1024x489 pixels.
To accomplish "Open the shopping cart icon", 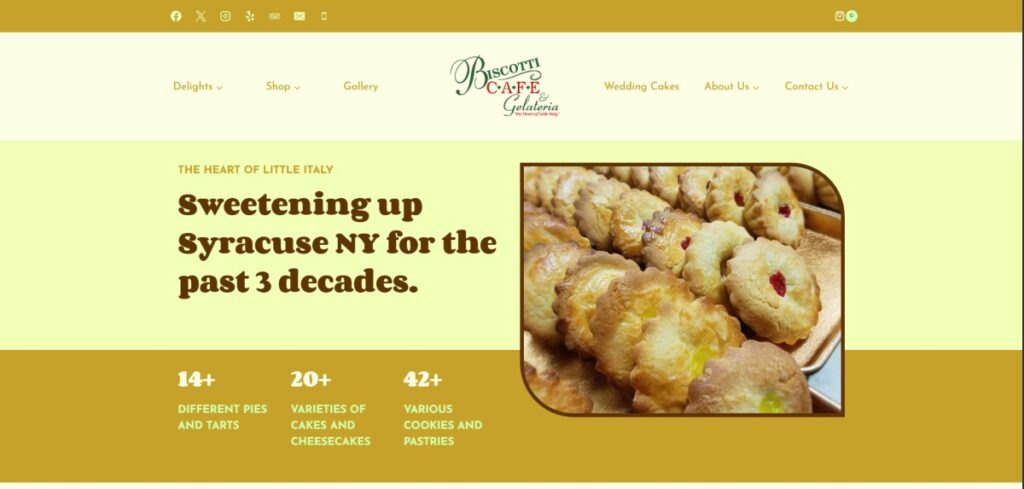I will tap(839, 16).
